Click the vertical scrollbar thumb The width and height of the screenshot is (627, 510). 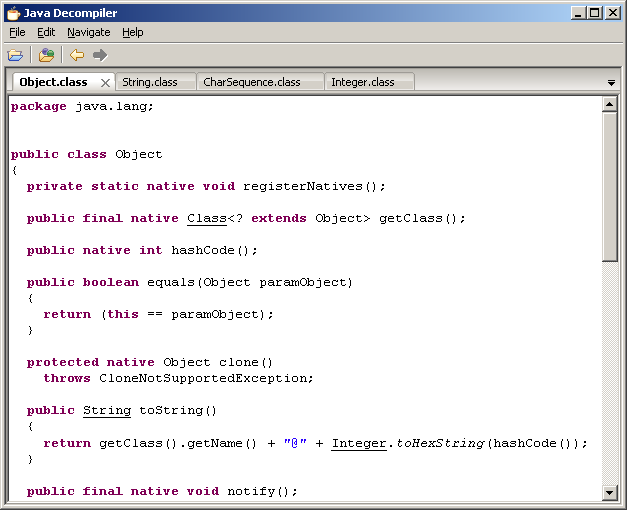(609, 187)
